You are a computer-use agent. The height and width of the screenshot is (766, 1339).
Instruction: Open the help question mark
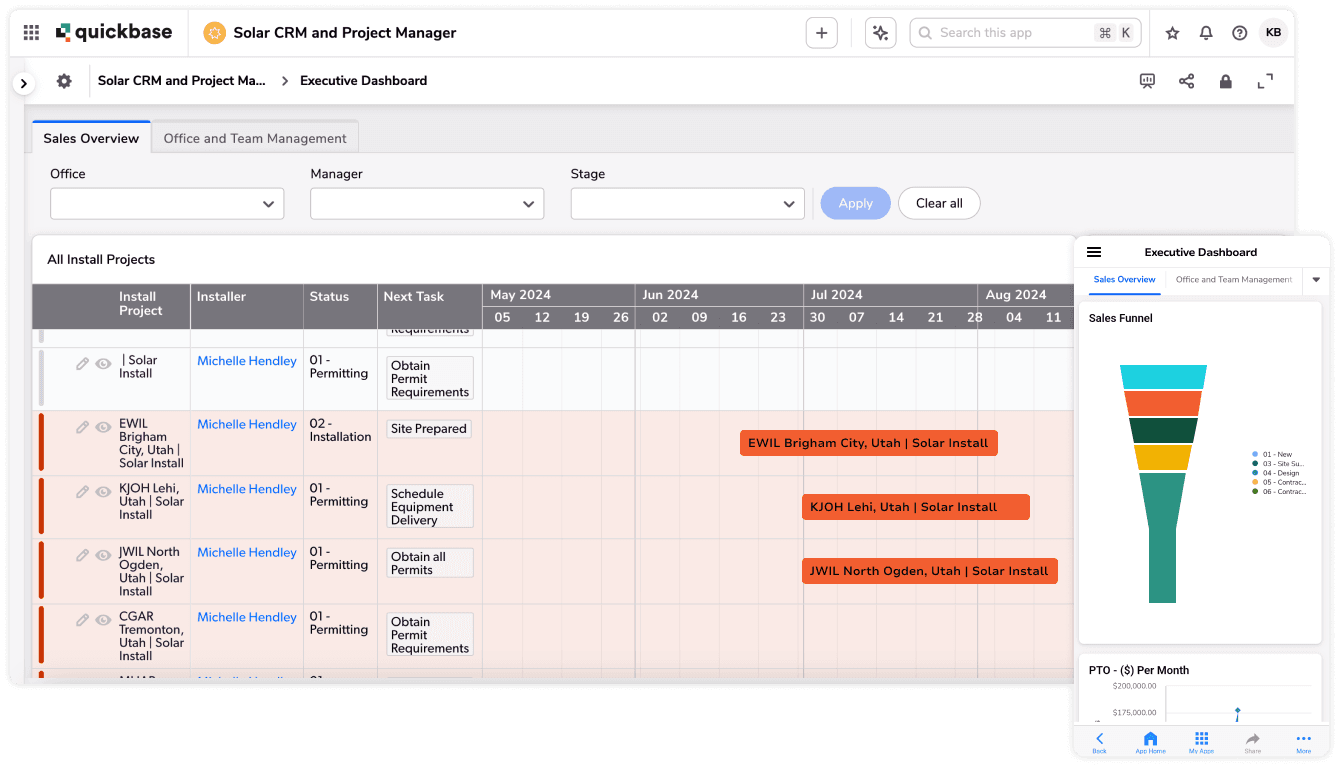[x=1239, y=33]
